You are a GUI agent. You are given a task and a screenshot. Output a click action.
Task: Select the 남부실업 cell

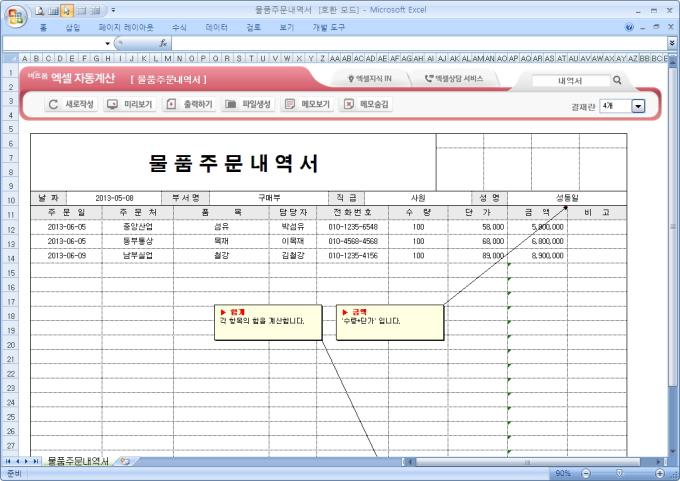(137, 255)
